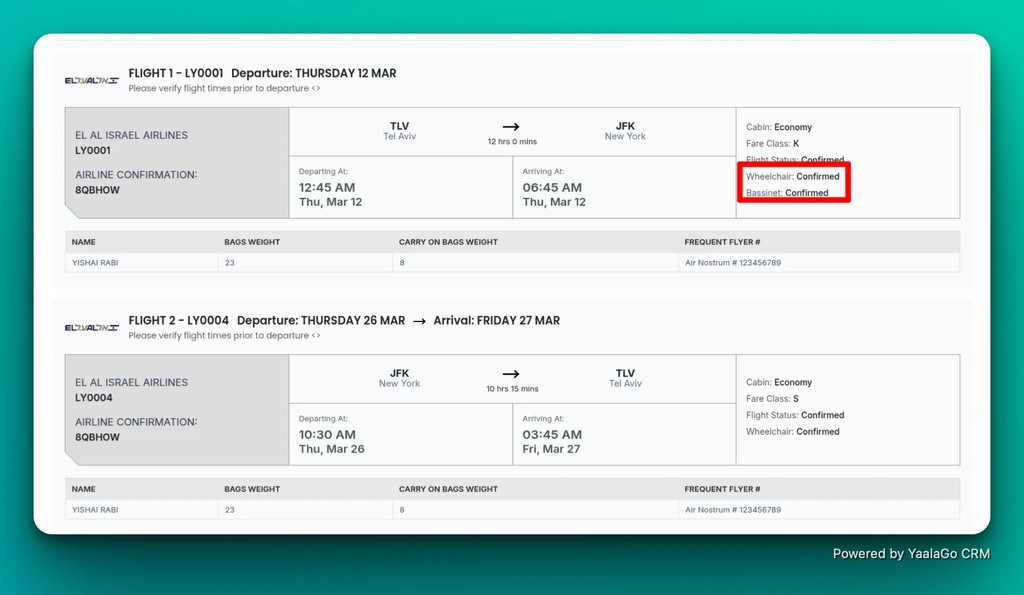1024x595 pixels.
Task: Click the arrow before 'Arrival: FRIDAY 27 MAR'
Action: (419, 321)
